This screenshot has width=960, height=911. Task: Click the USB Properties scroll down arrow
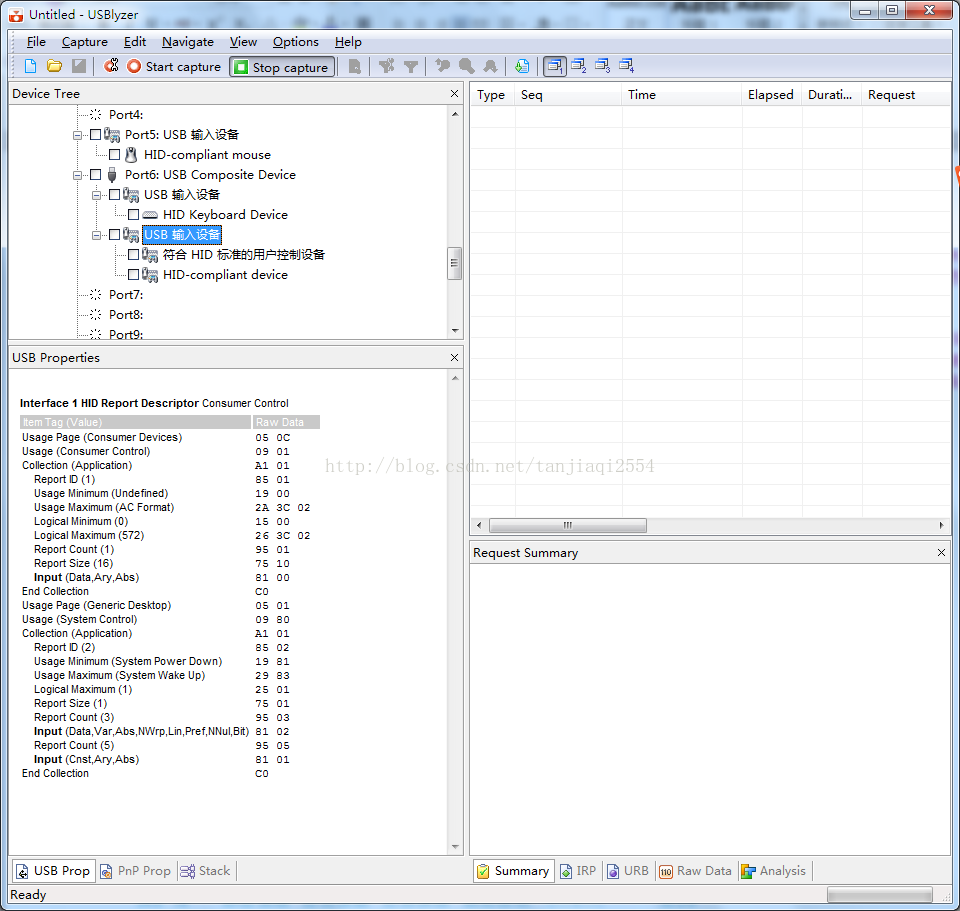click(x=455, y=847)
